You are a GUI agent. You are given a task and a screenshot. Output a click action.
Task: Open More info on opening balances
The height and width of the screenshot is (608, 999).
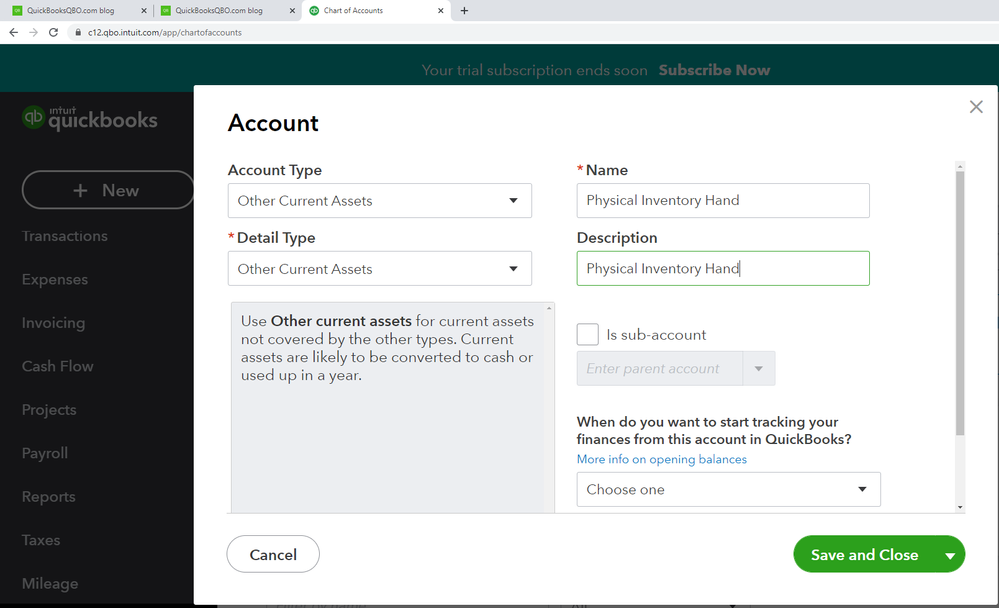pos(661,459)
